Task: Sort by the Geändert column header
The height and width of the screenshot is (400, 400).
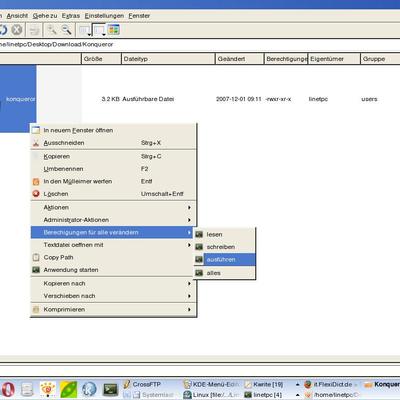Action: 239,59
